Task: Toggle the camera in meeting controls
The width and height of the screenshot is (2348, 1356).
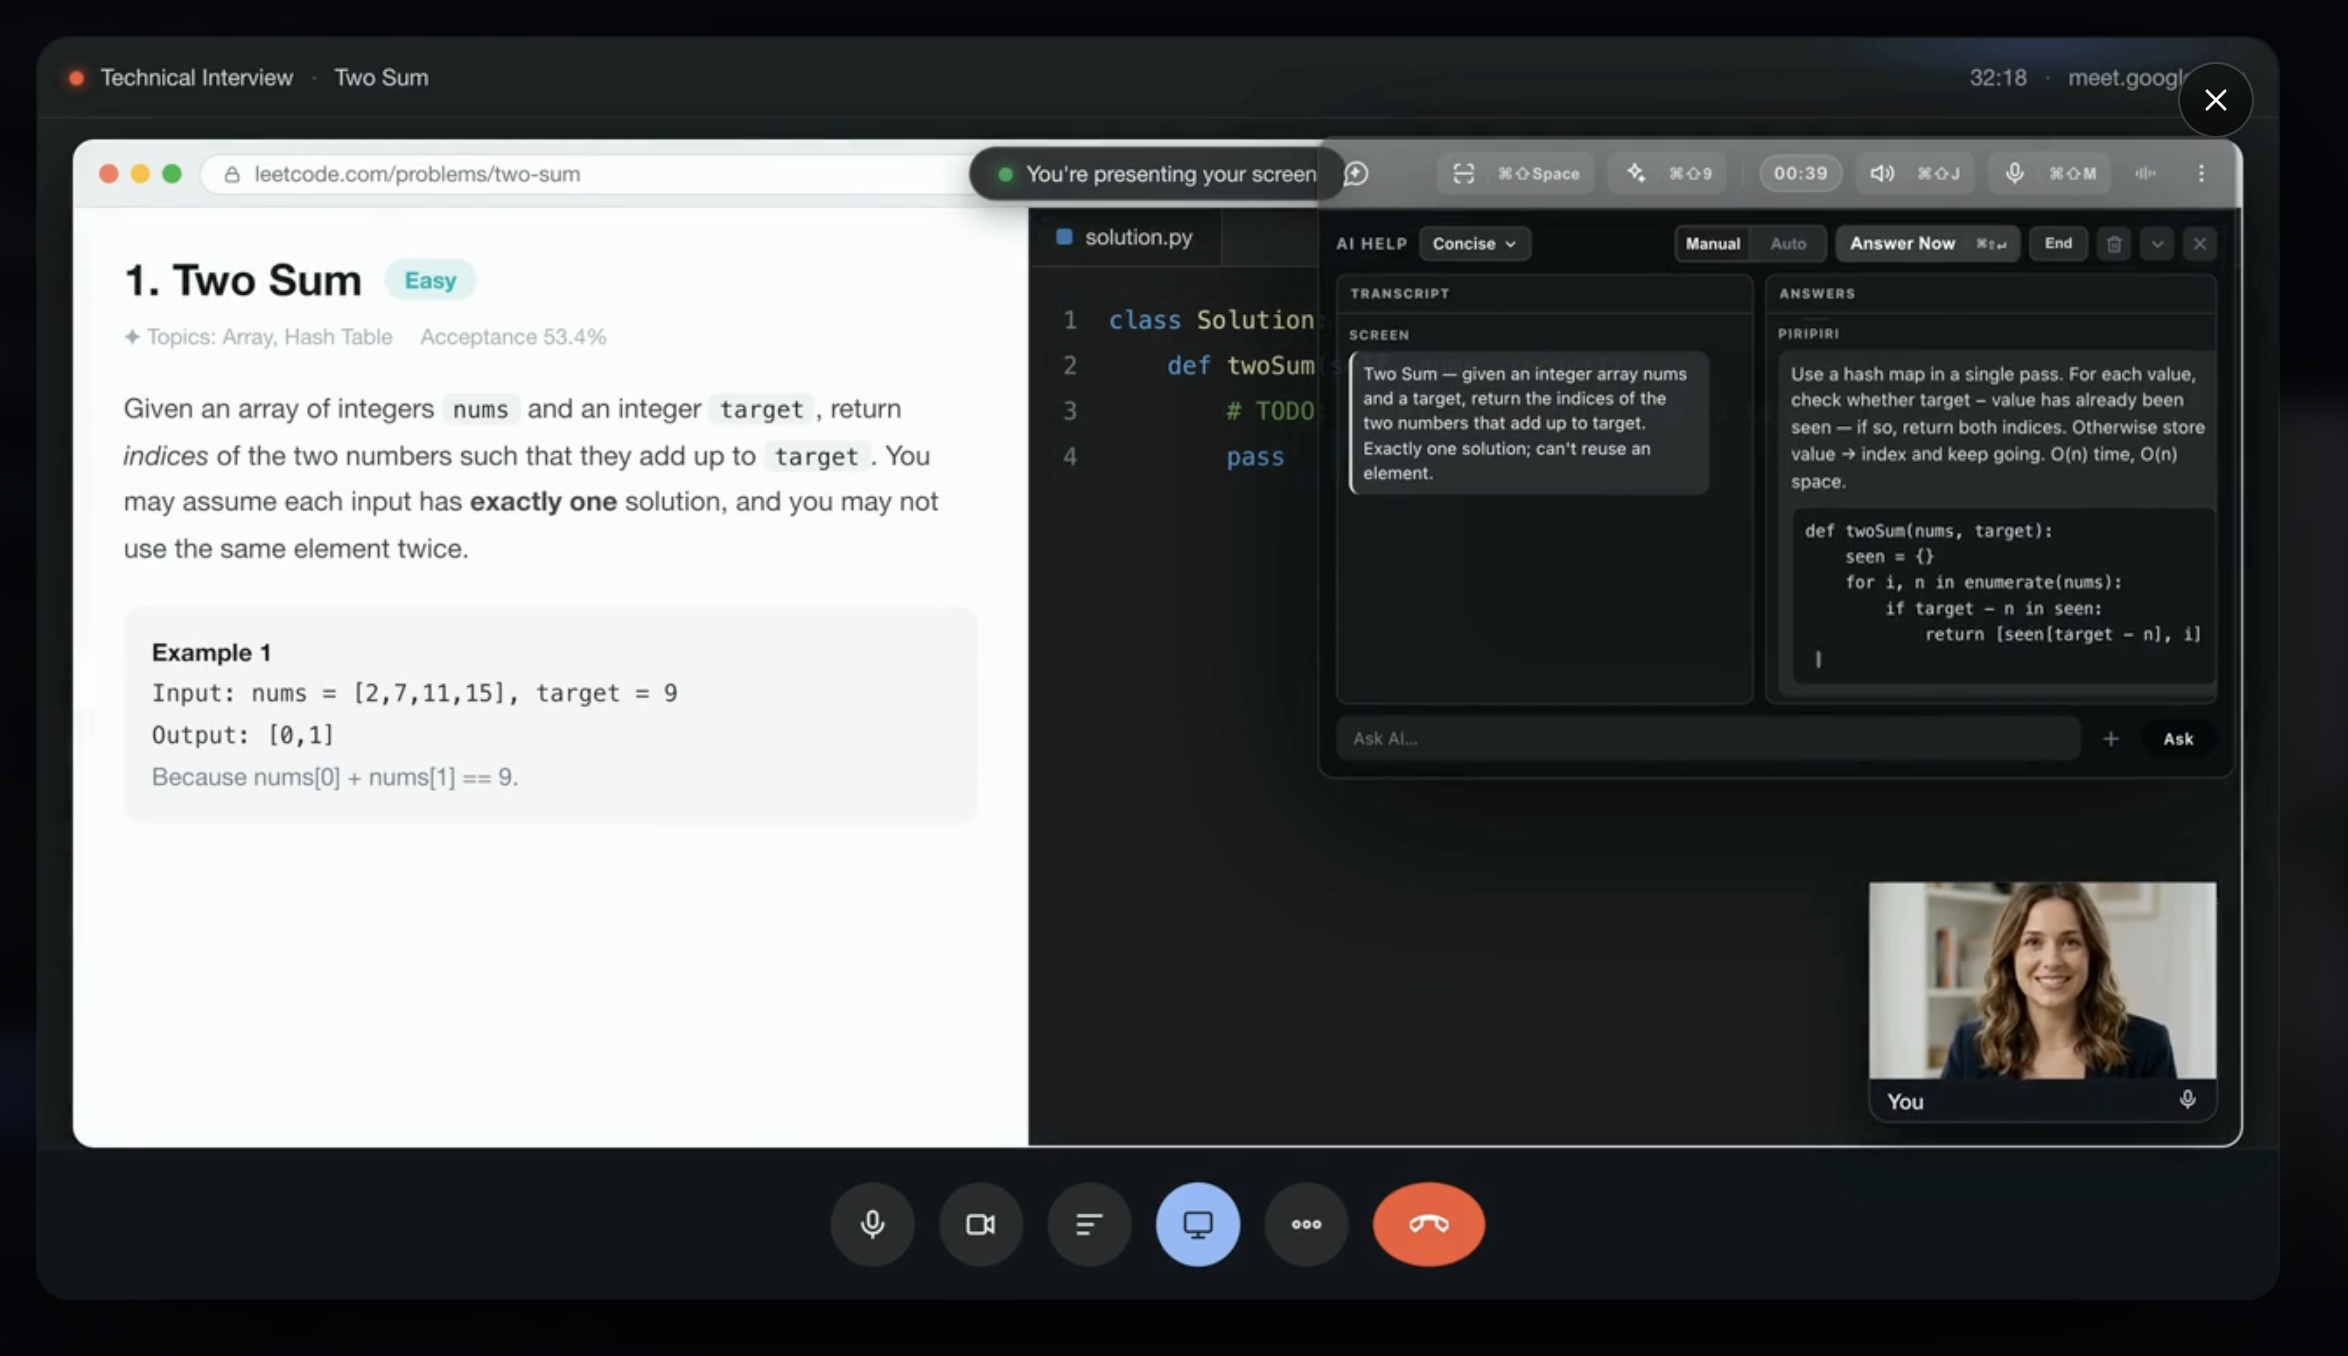Action: coord(980,1224)
